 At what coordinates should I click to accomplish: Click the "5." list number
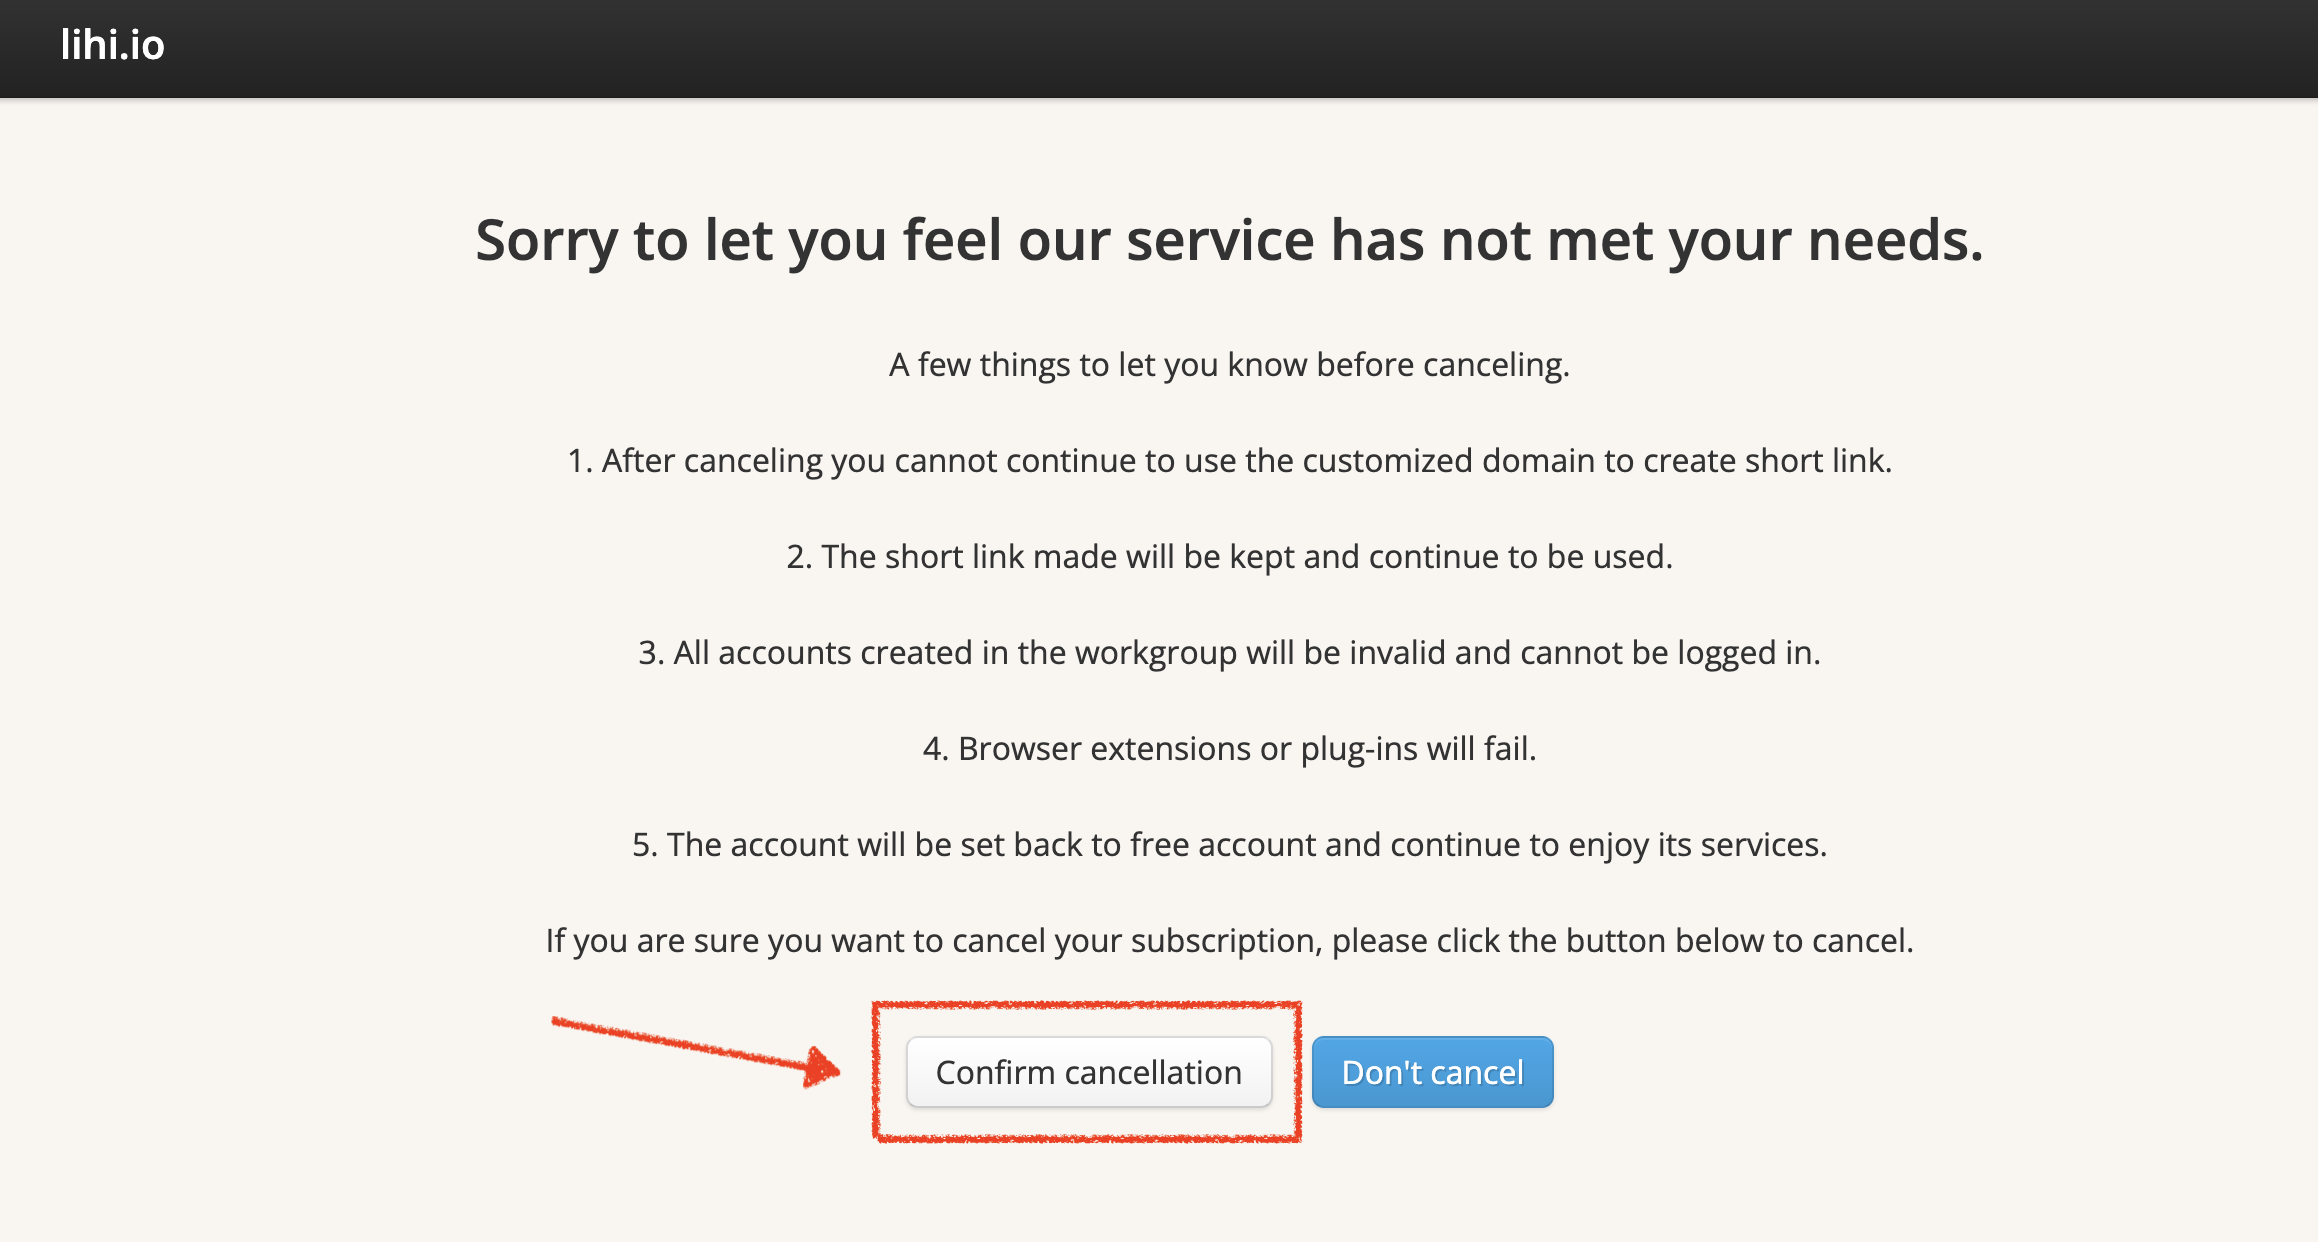(644, 845)
